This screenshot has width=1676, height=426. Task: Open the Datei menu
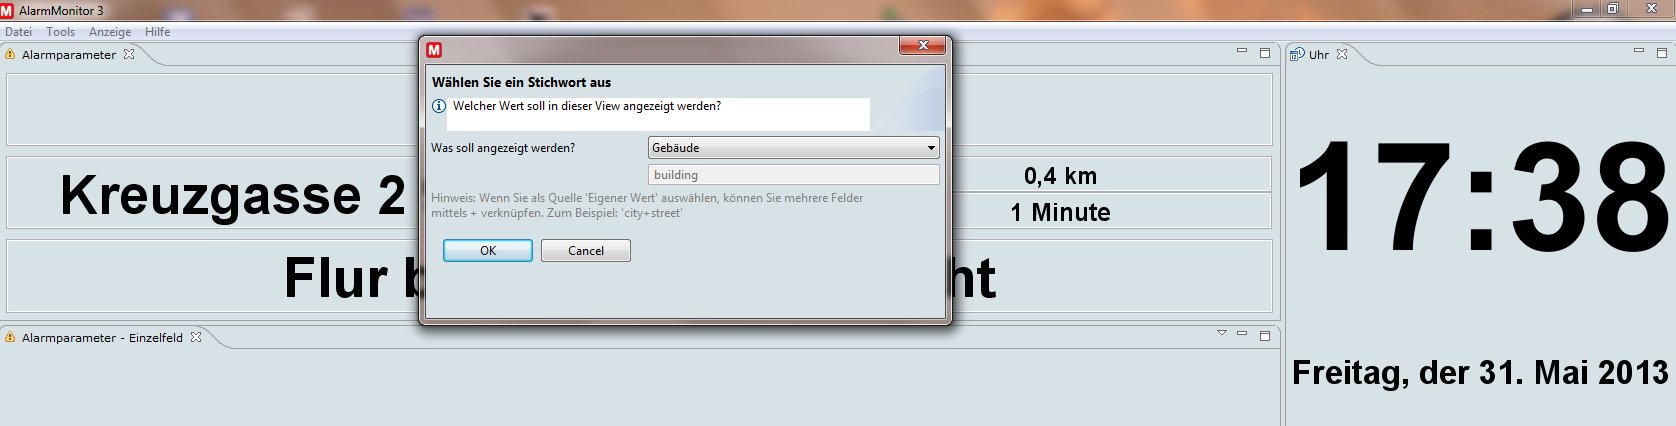click(x=18, y=32)
